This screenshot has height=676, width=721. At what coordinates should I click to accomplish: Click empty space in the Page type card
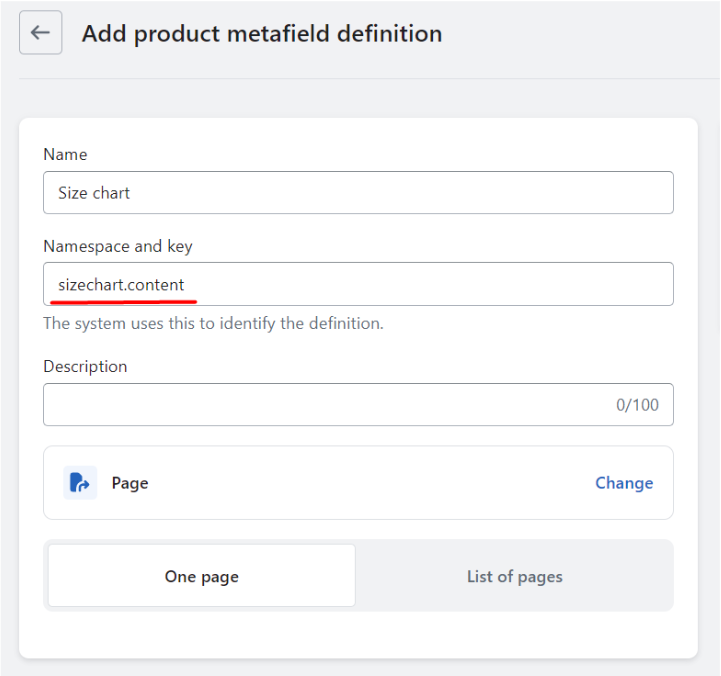(x=368, y=483)
